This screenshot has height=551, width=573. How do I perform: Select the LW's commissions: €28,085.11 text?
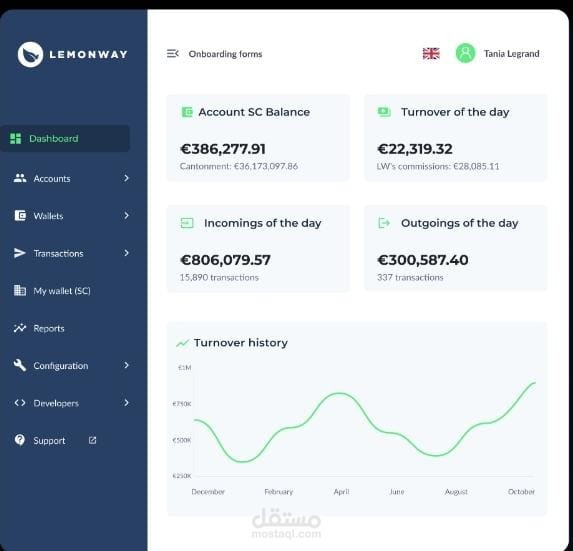click(x=438, y=166)
